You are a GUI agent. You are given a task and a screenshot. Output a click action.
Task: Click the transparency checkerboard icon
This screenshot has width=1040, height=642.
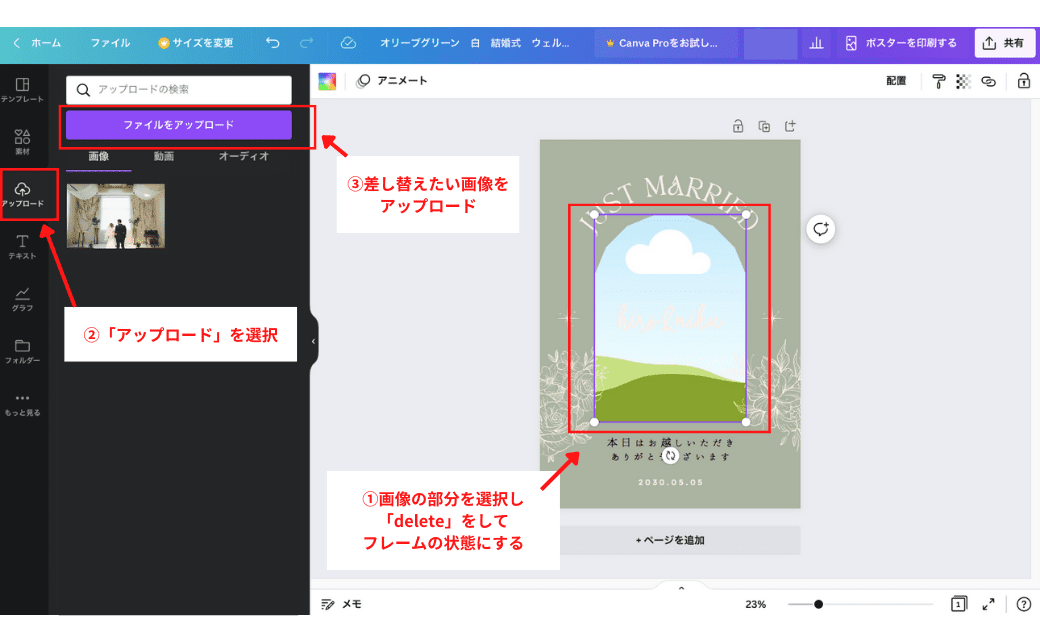(x=963, y=82)
